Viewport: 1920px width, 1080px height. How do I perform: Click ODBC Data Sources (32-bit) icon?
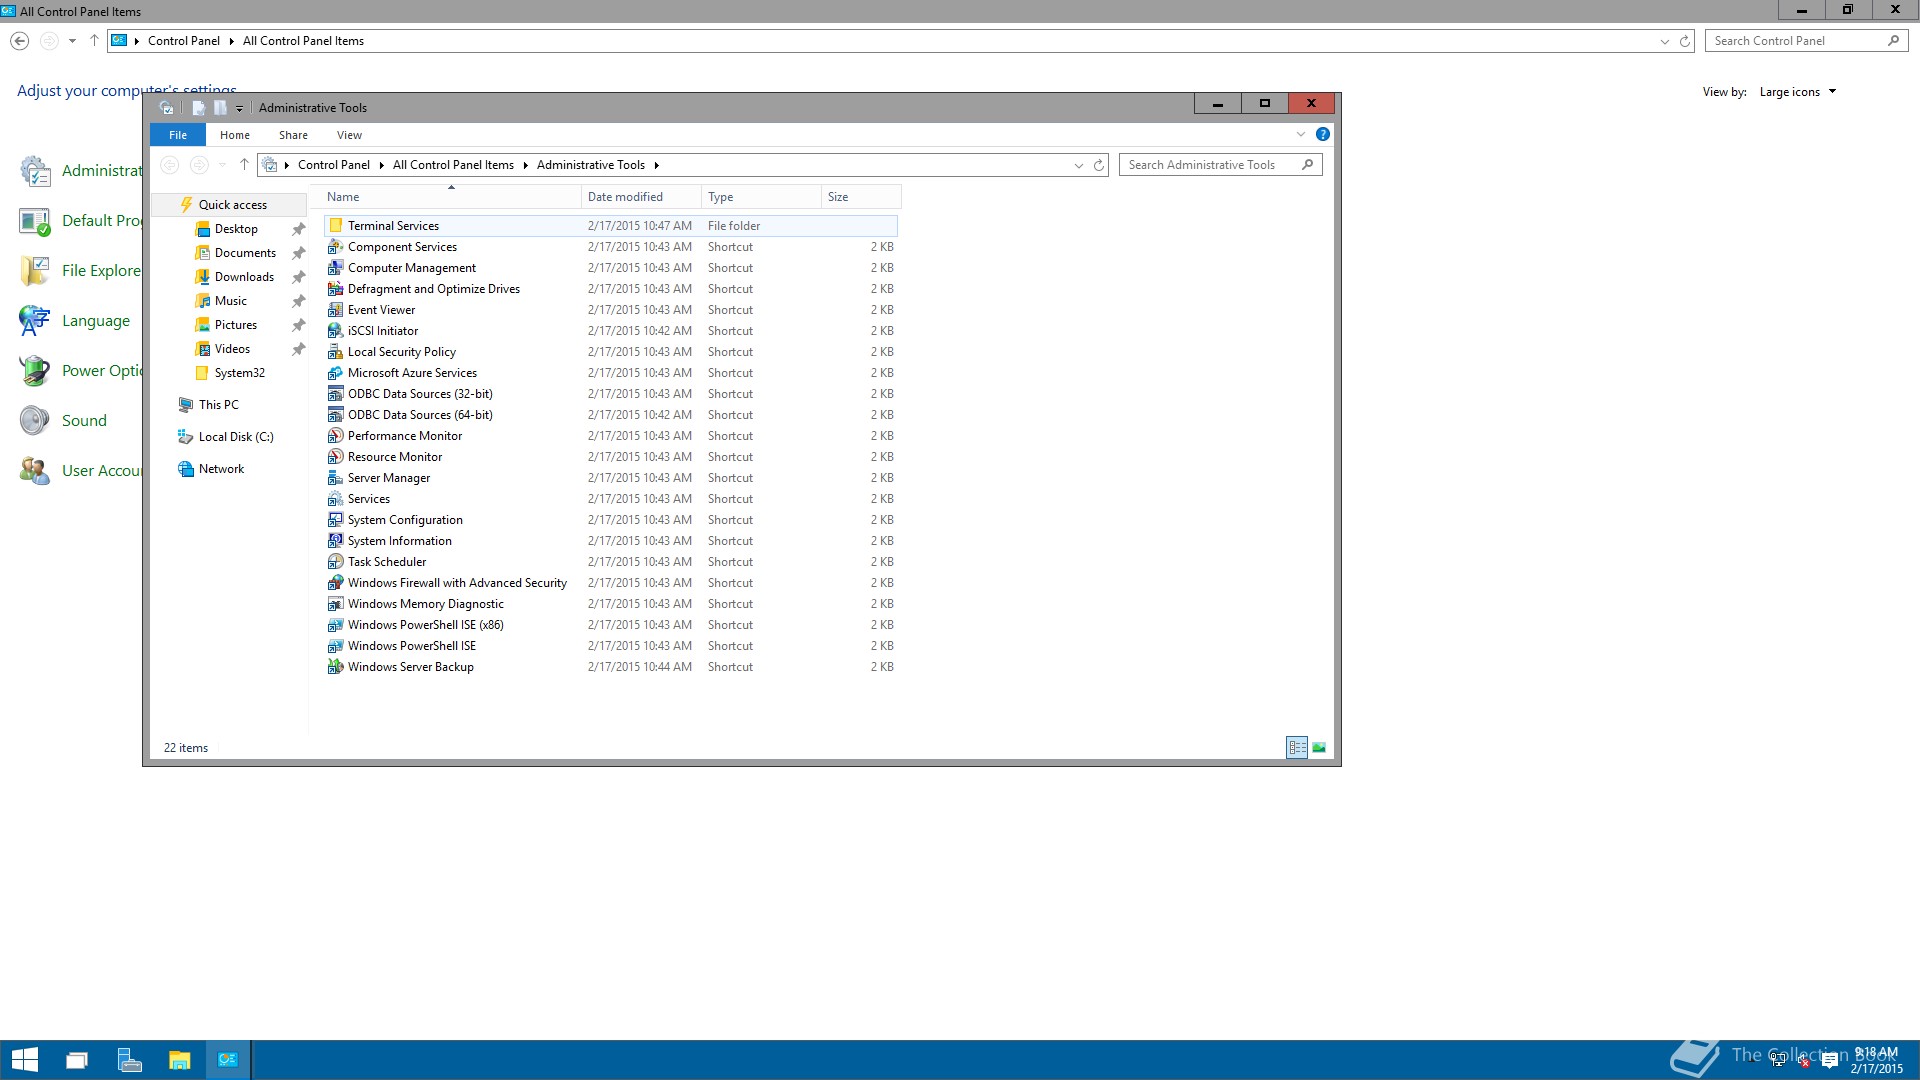click(x=336, y=394)
